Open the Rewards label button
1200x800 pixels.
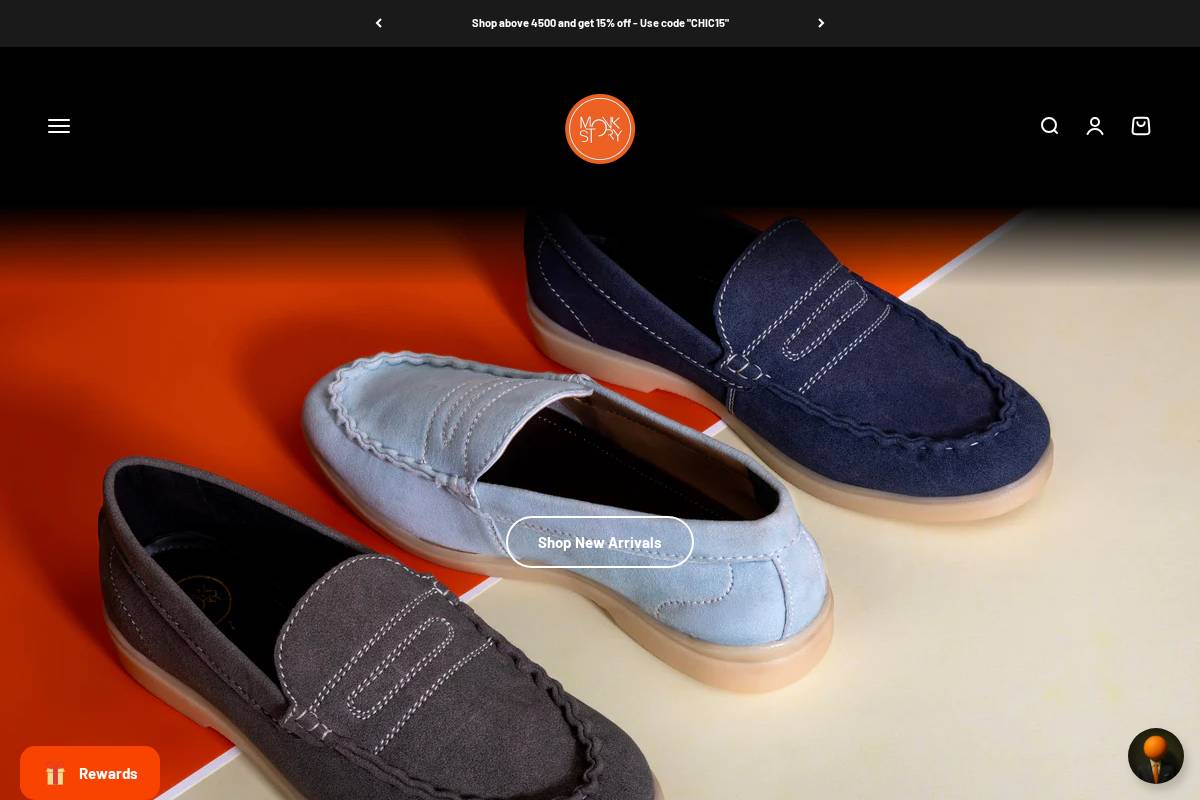108,774
